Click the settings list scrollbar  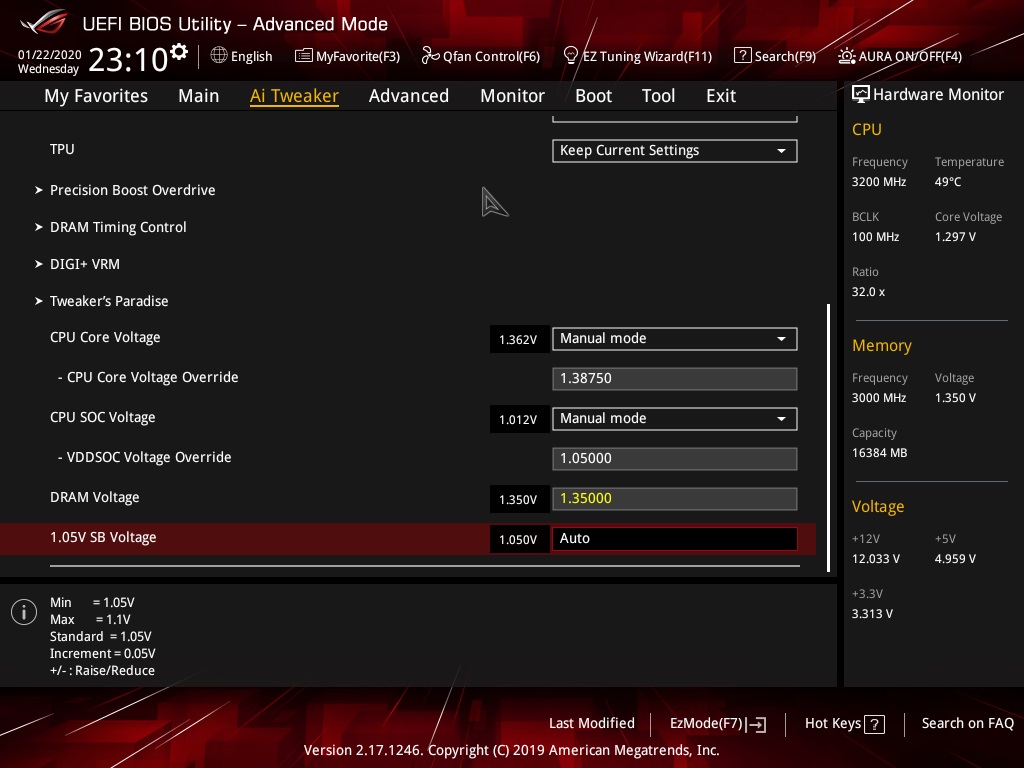(829, 438)
